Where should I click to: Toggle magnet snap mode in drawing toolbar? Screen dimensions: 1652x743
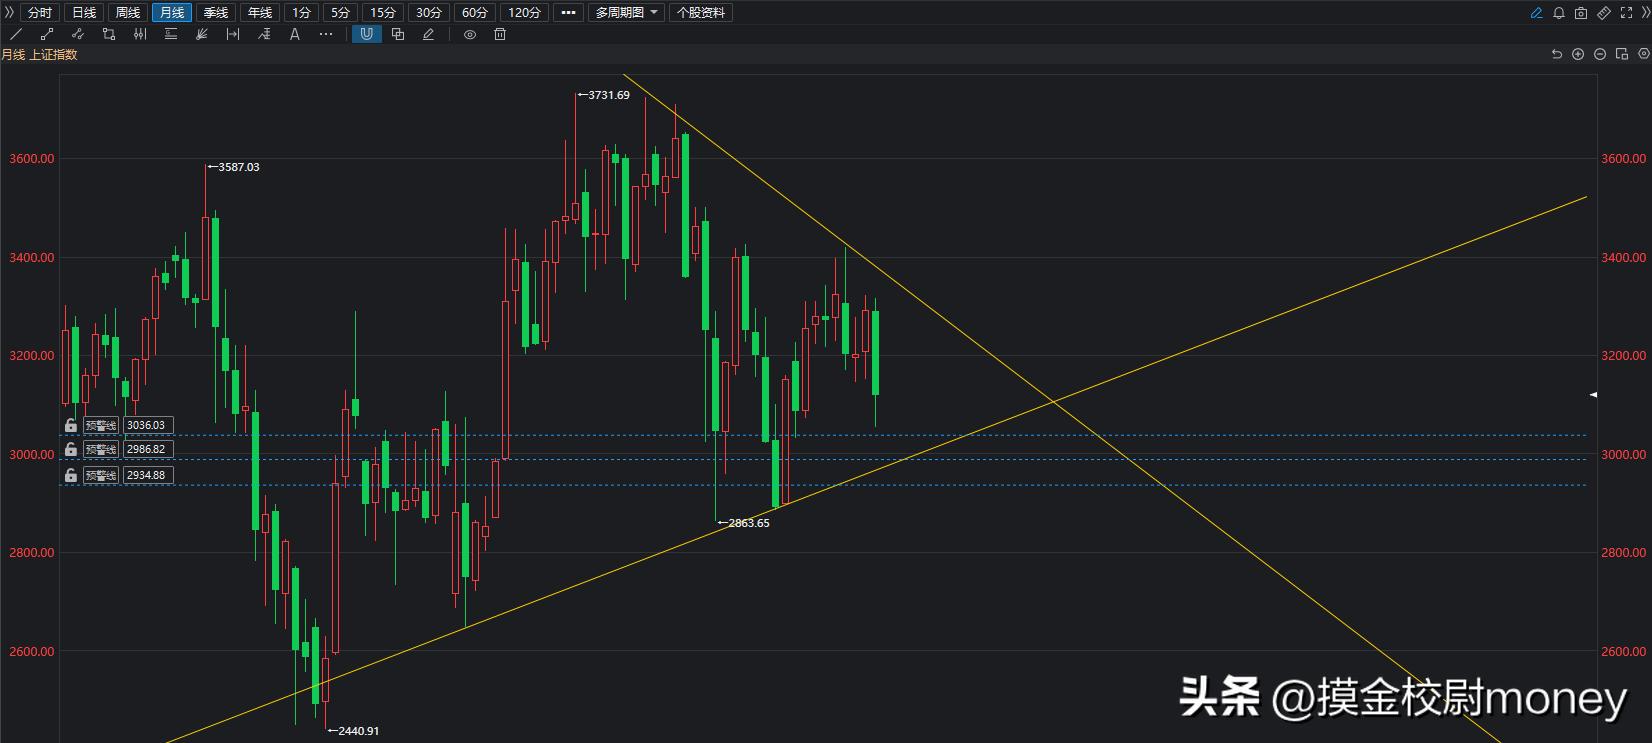[367, 34]
